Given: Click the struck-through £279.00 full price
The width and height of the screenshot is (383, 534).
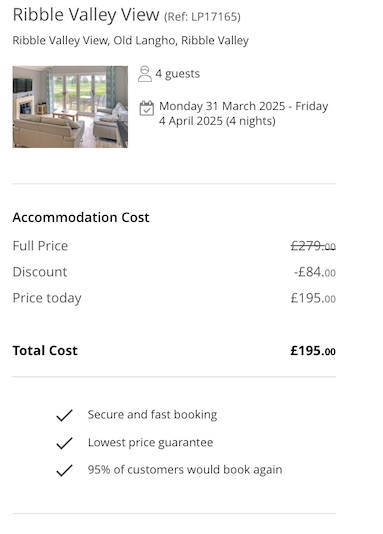Looking at the screenshot, I should tap(313, 246).
